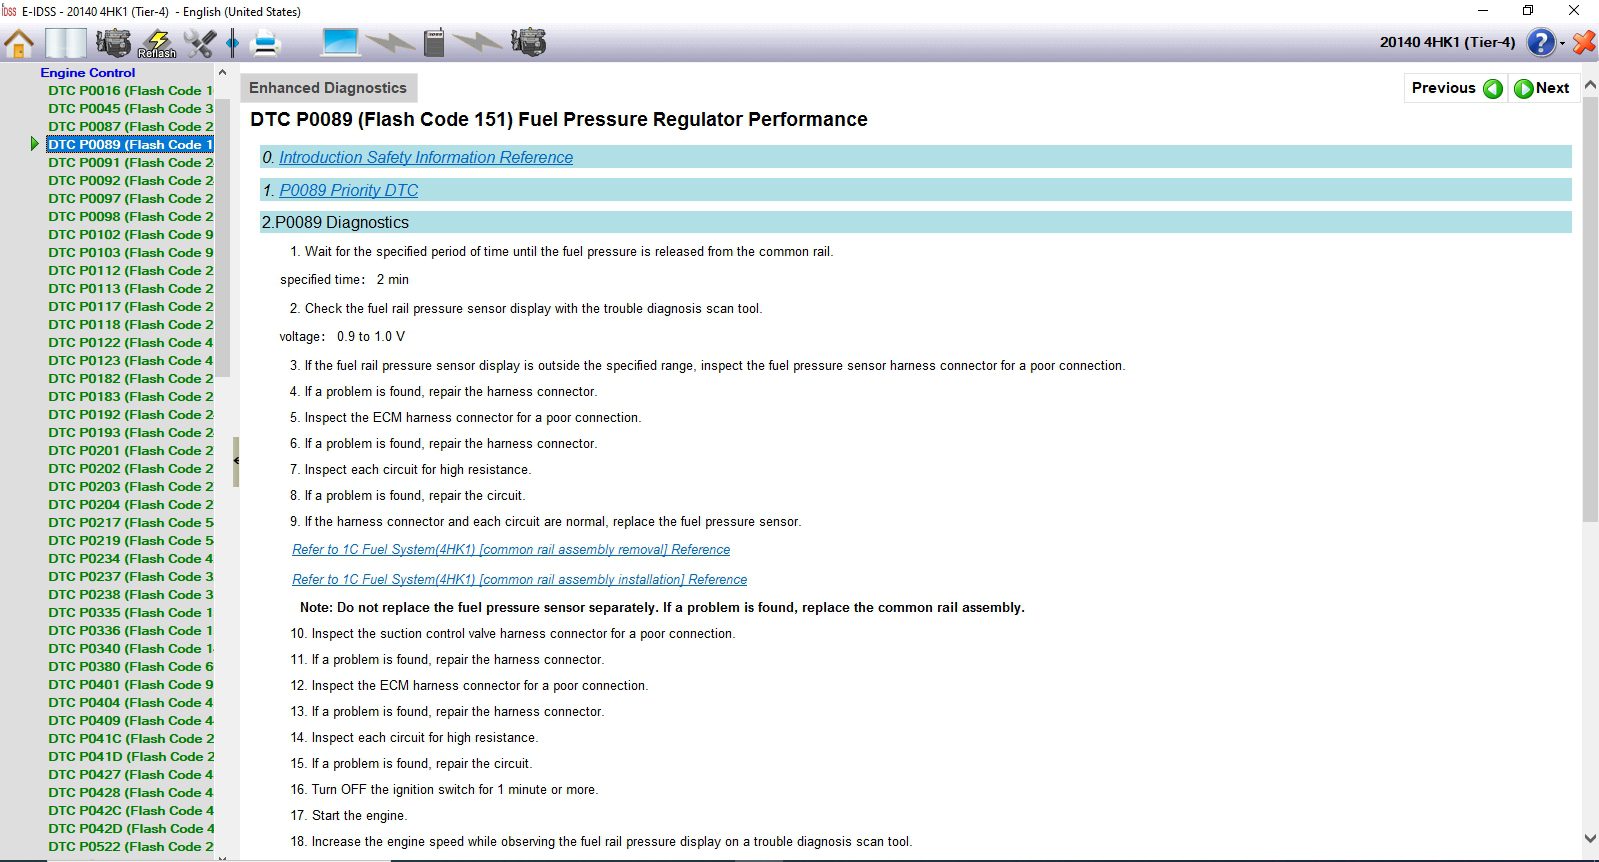Click the green Next arrow icon
1599x862 pixels.
1524,89
